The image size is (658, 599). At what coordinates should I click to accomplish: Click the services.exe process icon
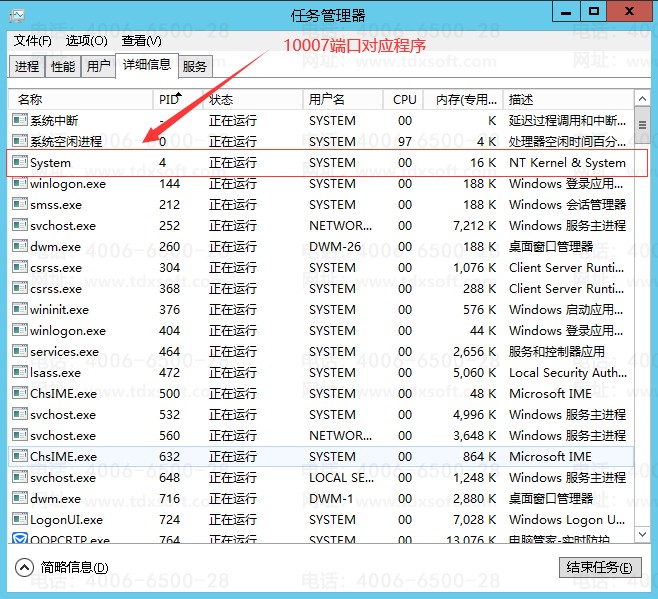pyautogui.click(x=19, y=351)
